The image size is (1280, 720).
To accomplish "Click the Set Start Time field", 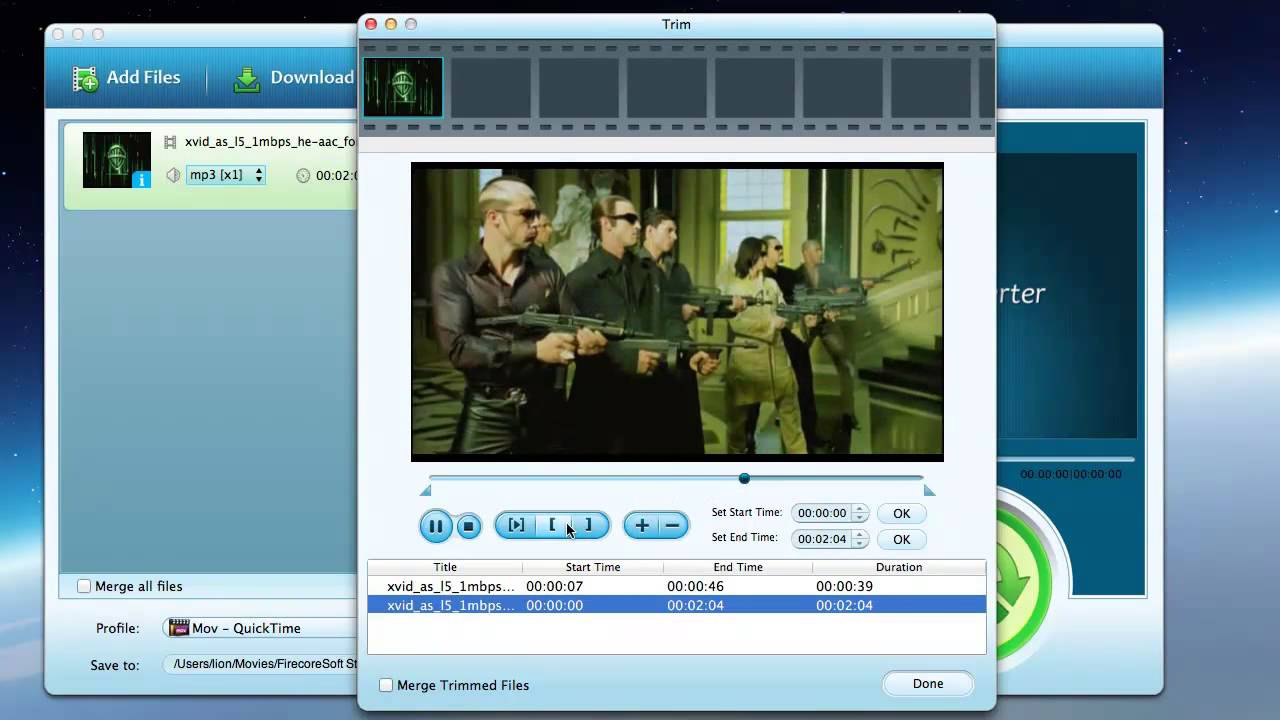I will (822, 513).
